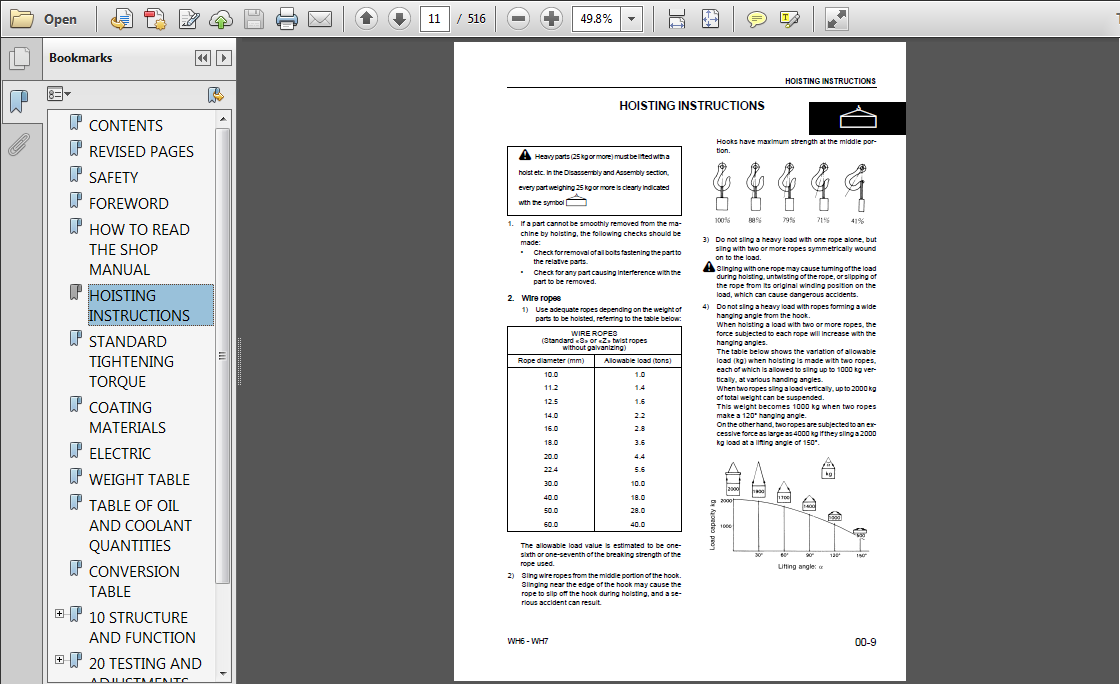The image size is (1120, 684).
Task: Click the page number field showing 11
Action: tap(434, 19)
